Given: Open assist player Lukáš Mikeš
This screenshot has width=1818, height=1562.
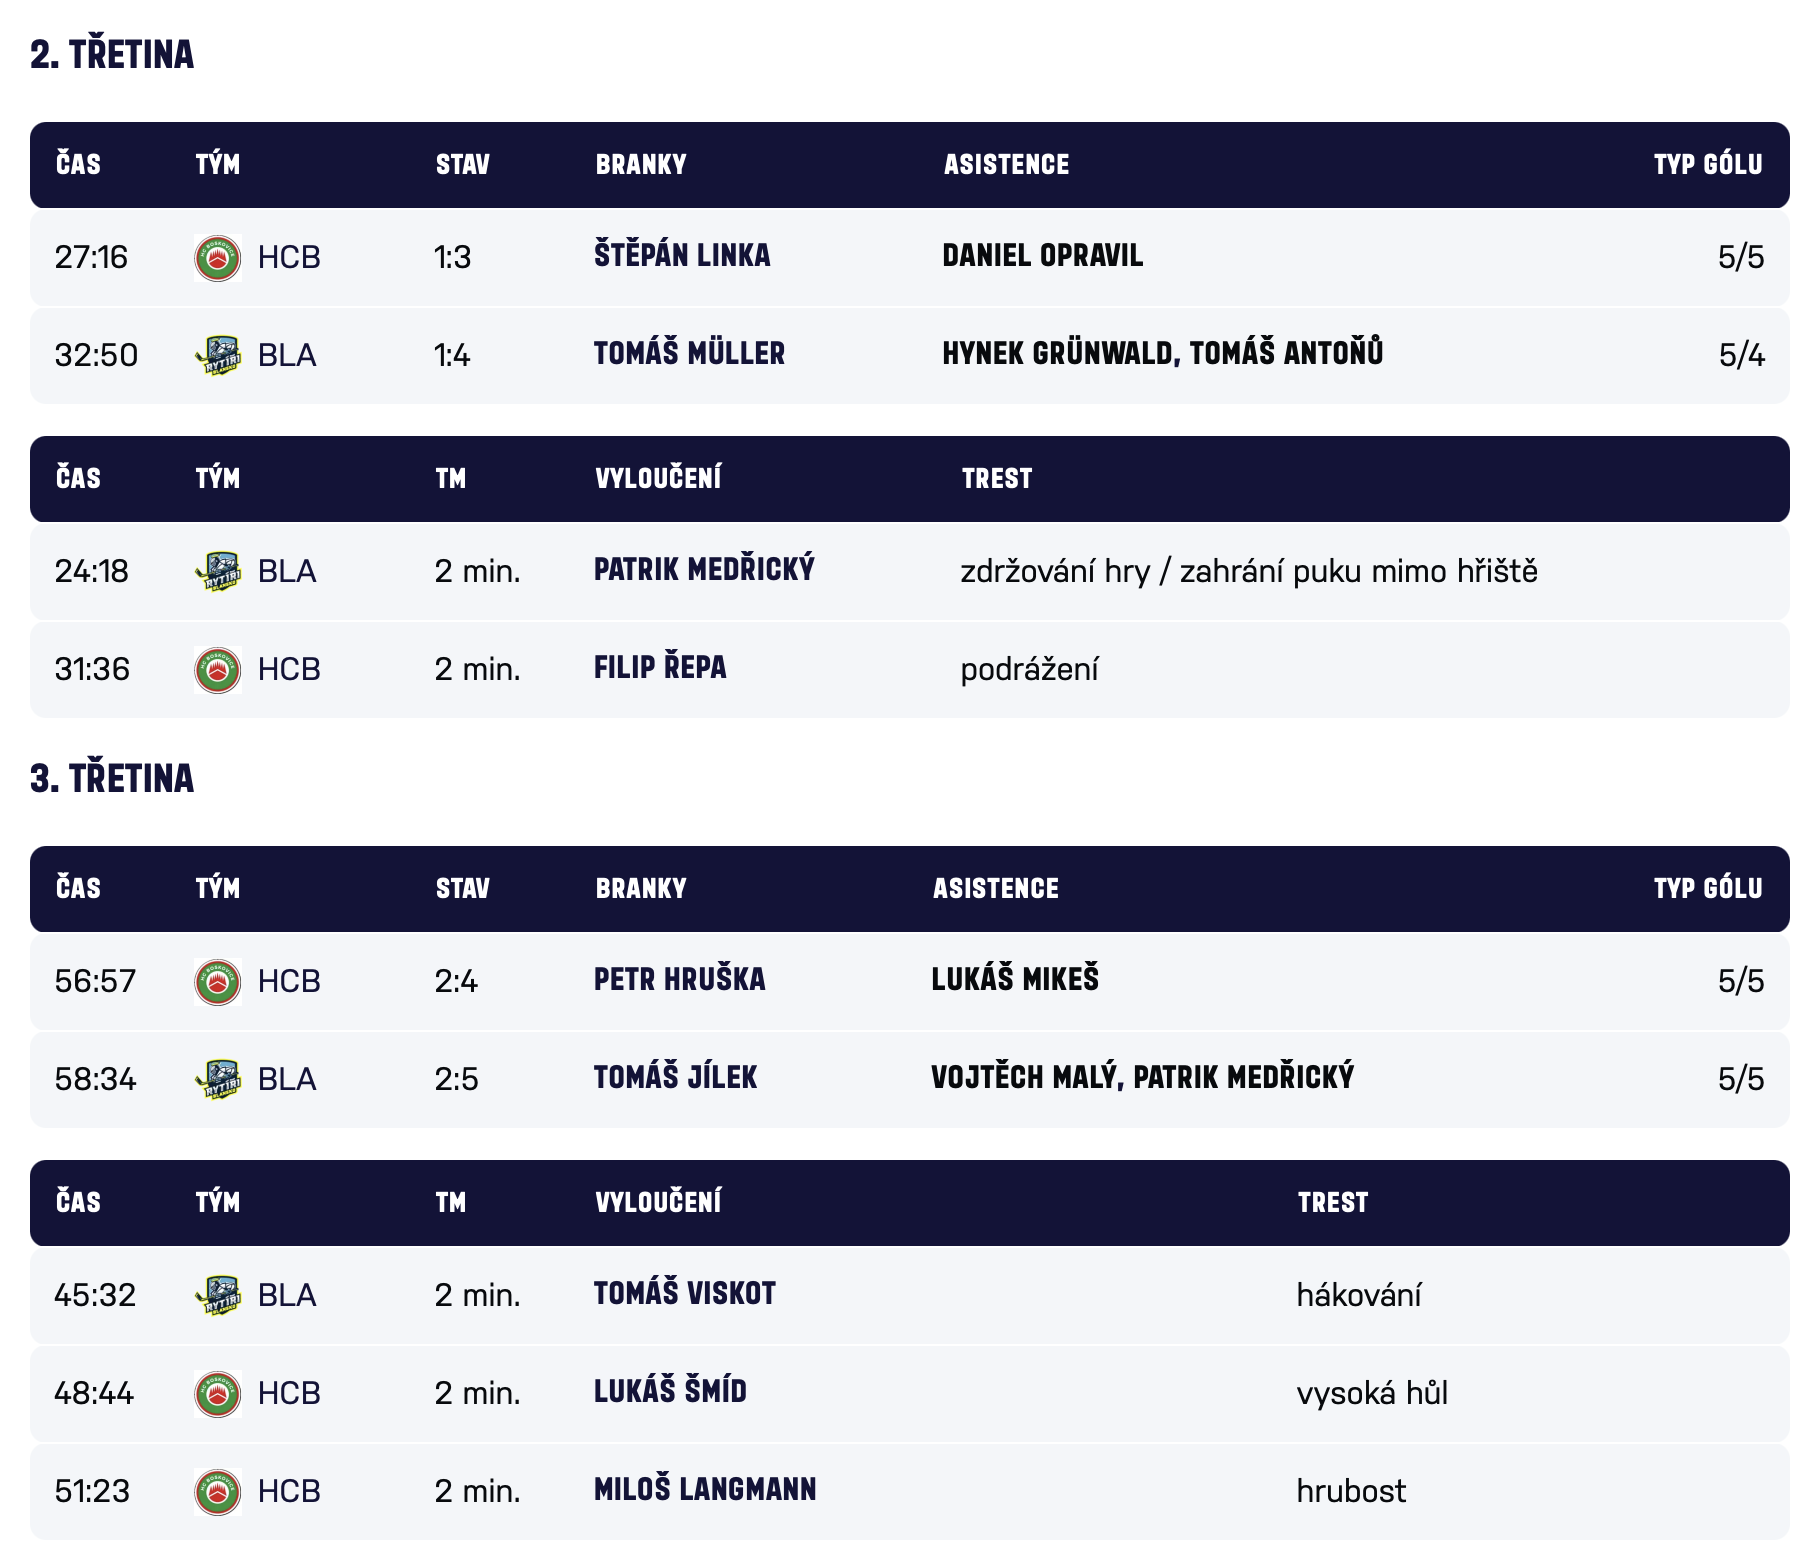Looking at the screenshot, I should [x=1014, y=980].
